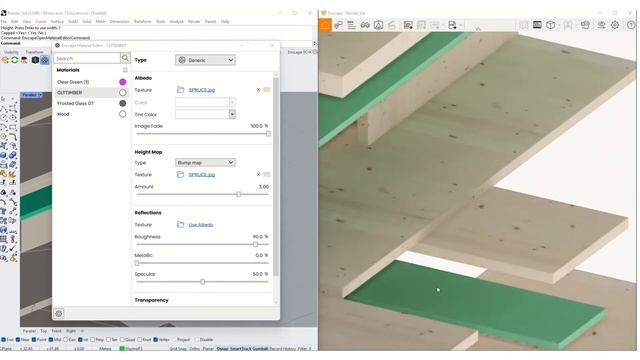Screen dimensions: 640x360
Task: Select Clear Green (1) material
Action: (92, 82)
